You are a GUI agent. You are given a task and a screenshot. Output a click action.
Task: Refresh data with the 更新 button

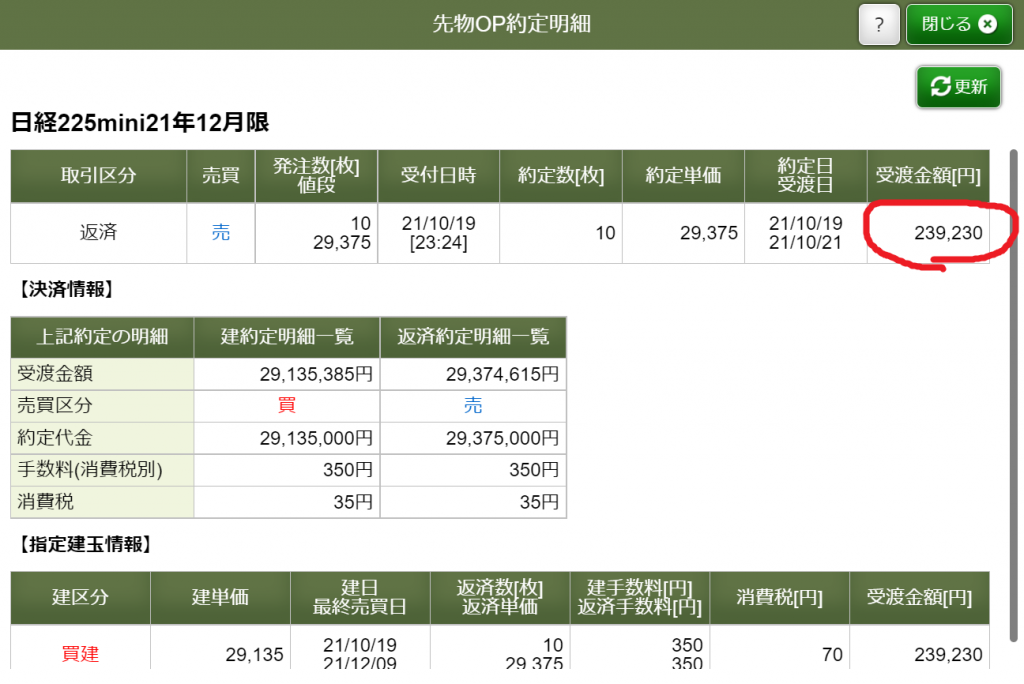[958, 86]
